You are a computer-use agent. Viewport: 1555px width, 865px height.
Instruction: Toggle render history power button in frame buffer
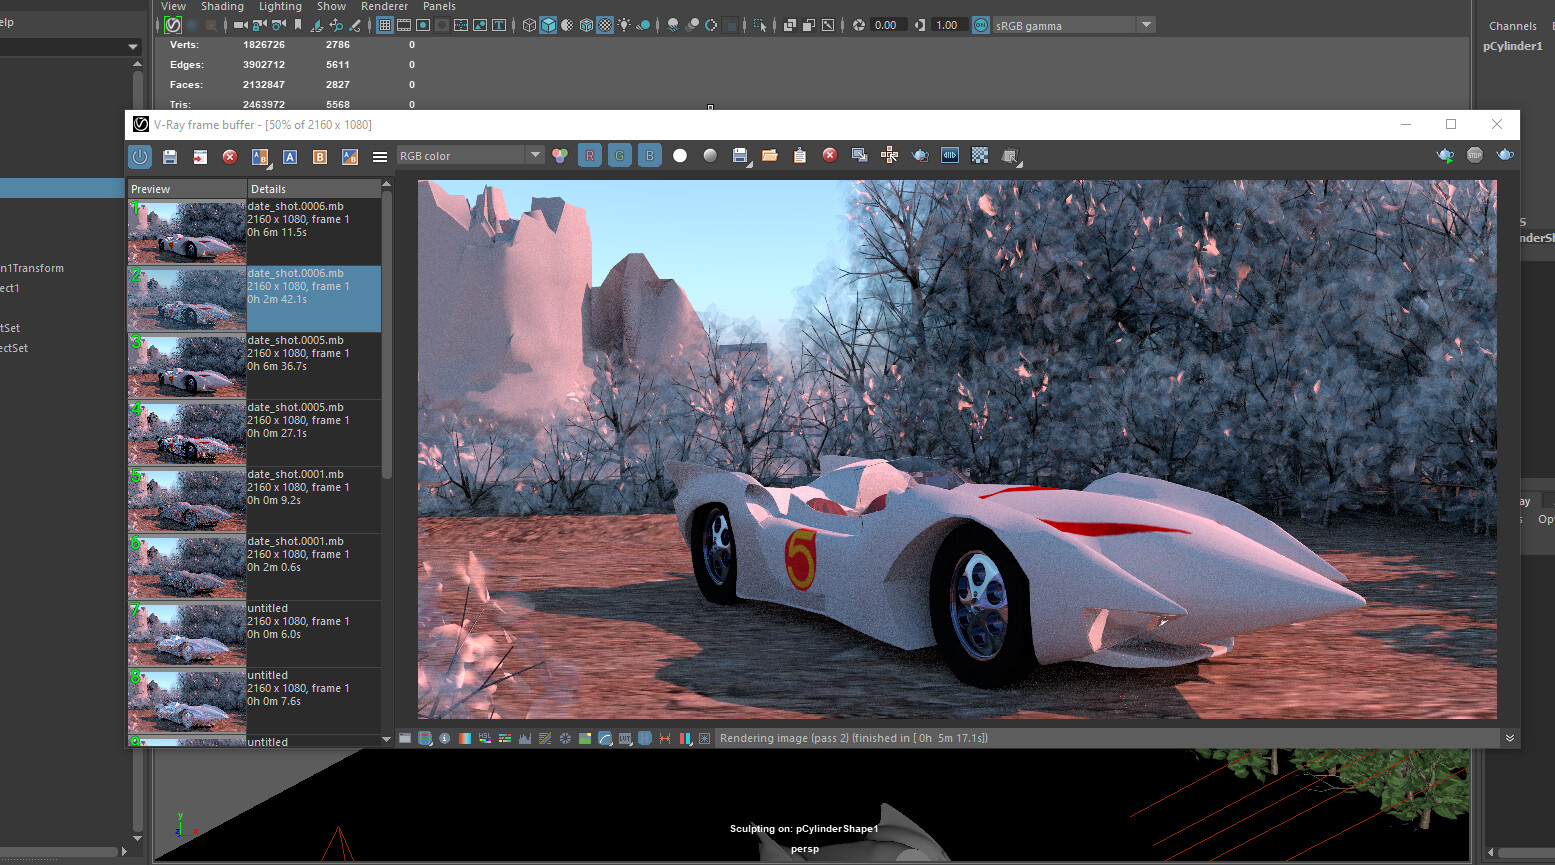coord(140,156)
